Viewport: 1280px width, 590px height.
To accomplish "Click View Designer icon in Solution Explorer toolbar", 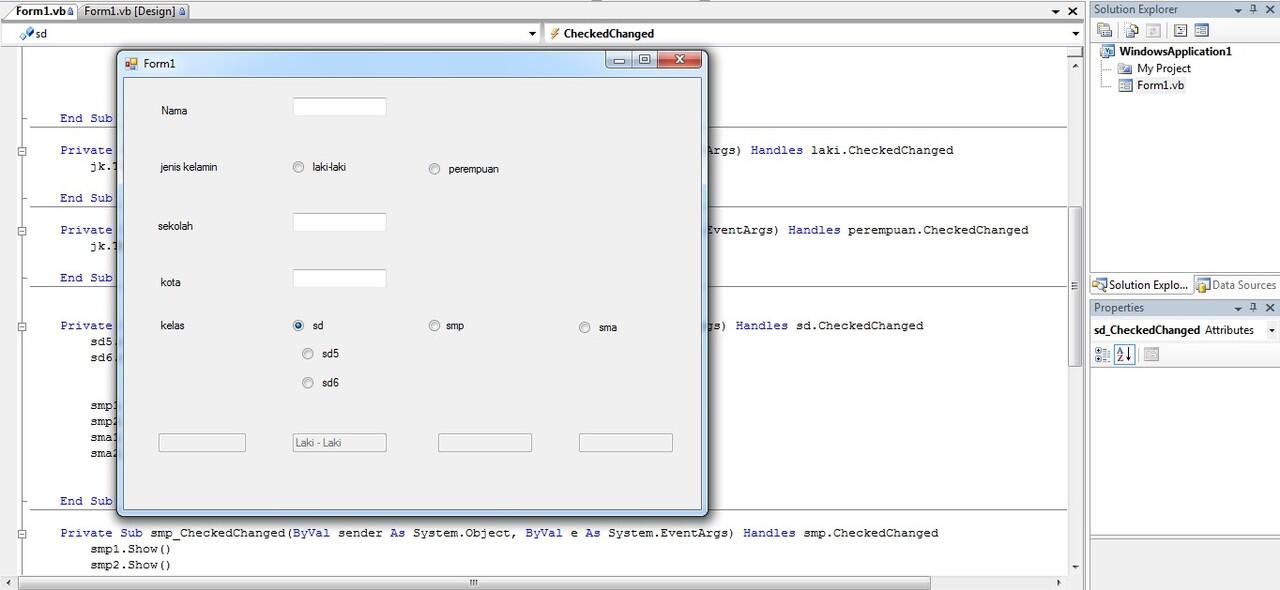I will [1201, 30].
